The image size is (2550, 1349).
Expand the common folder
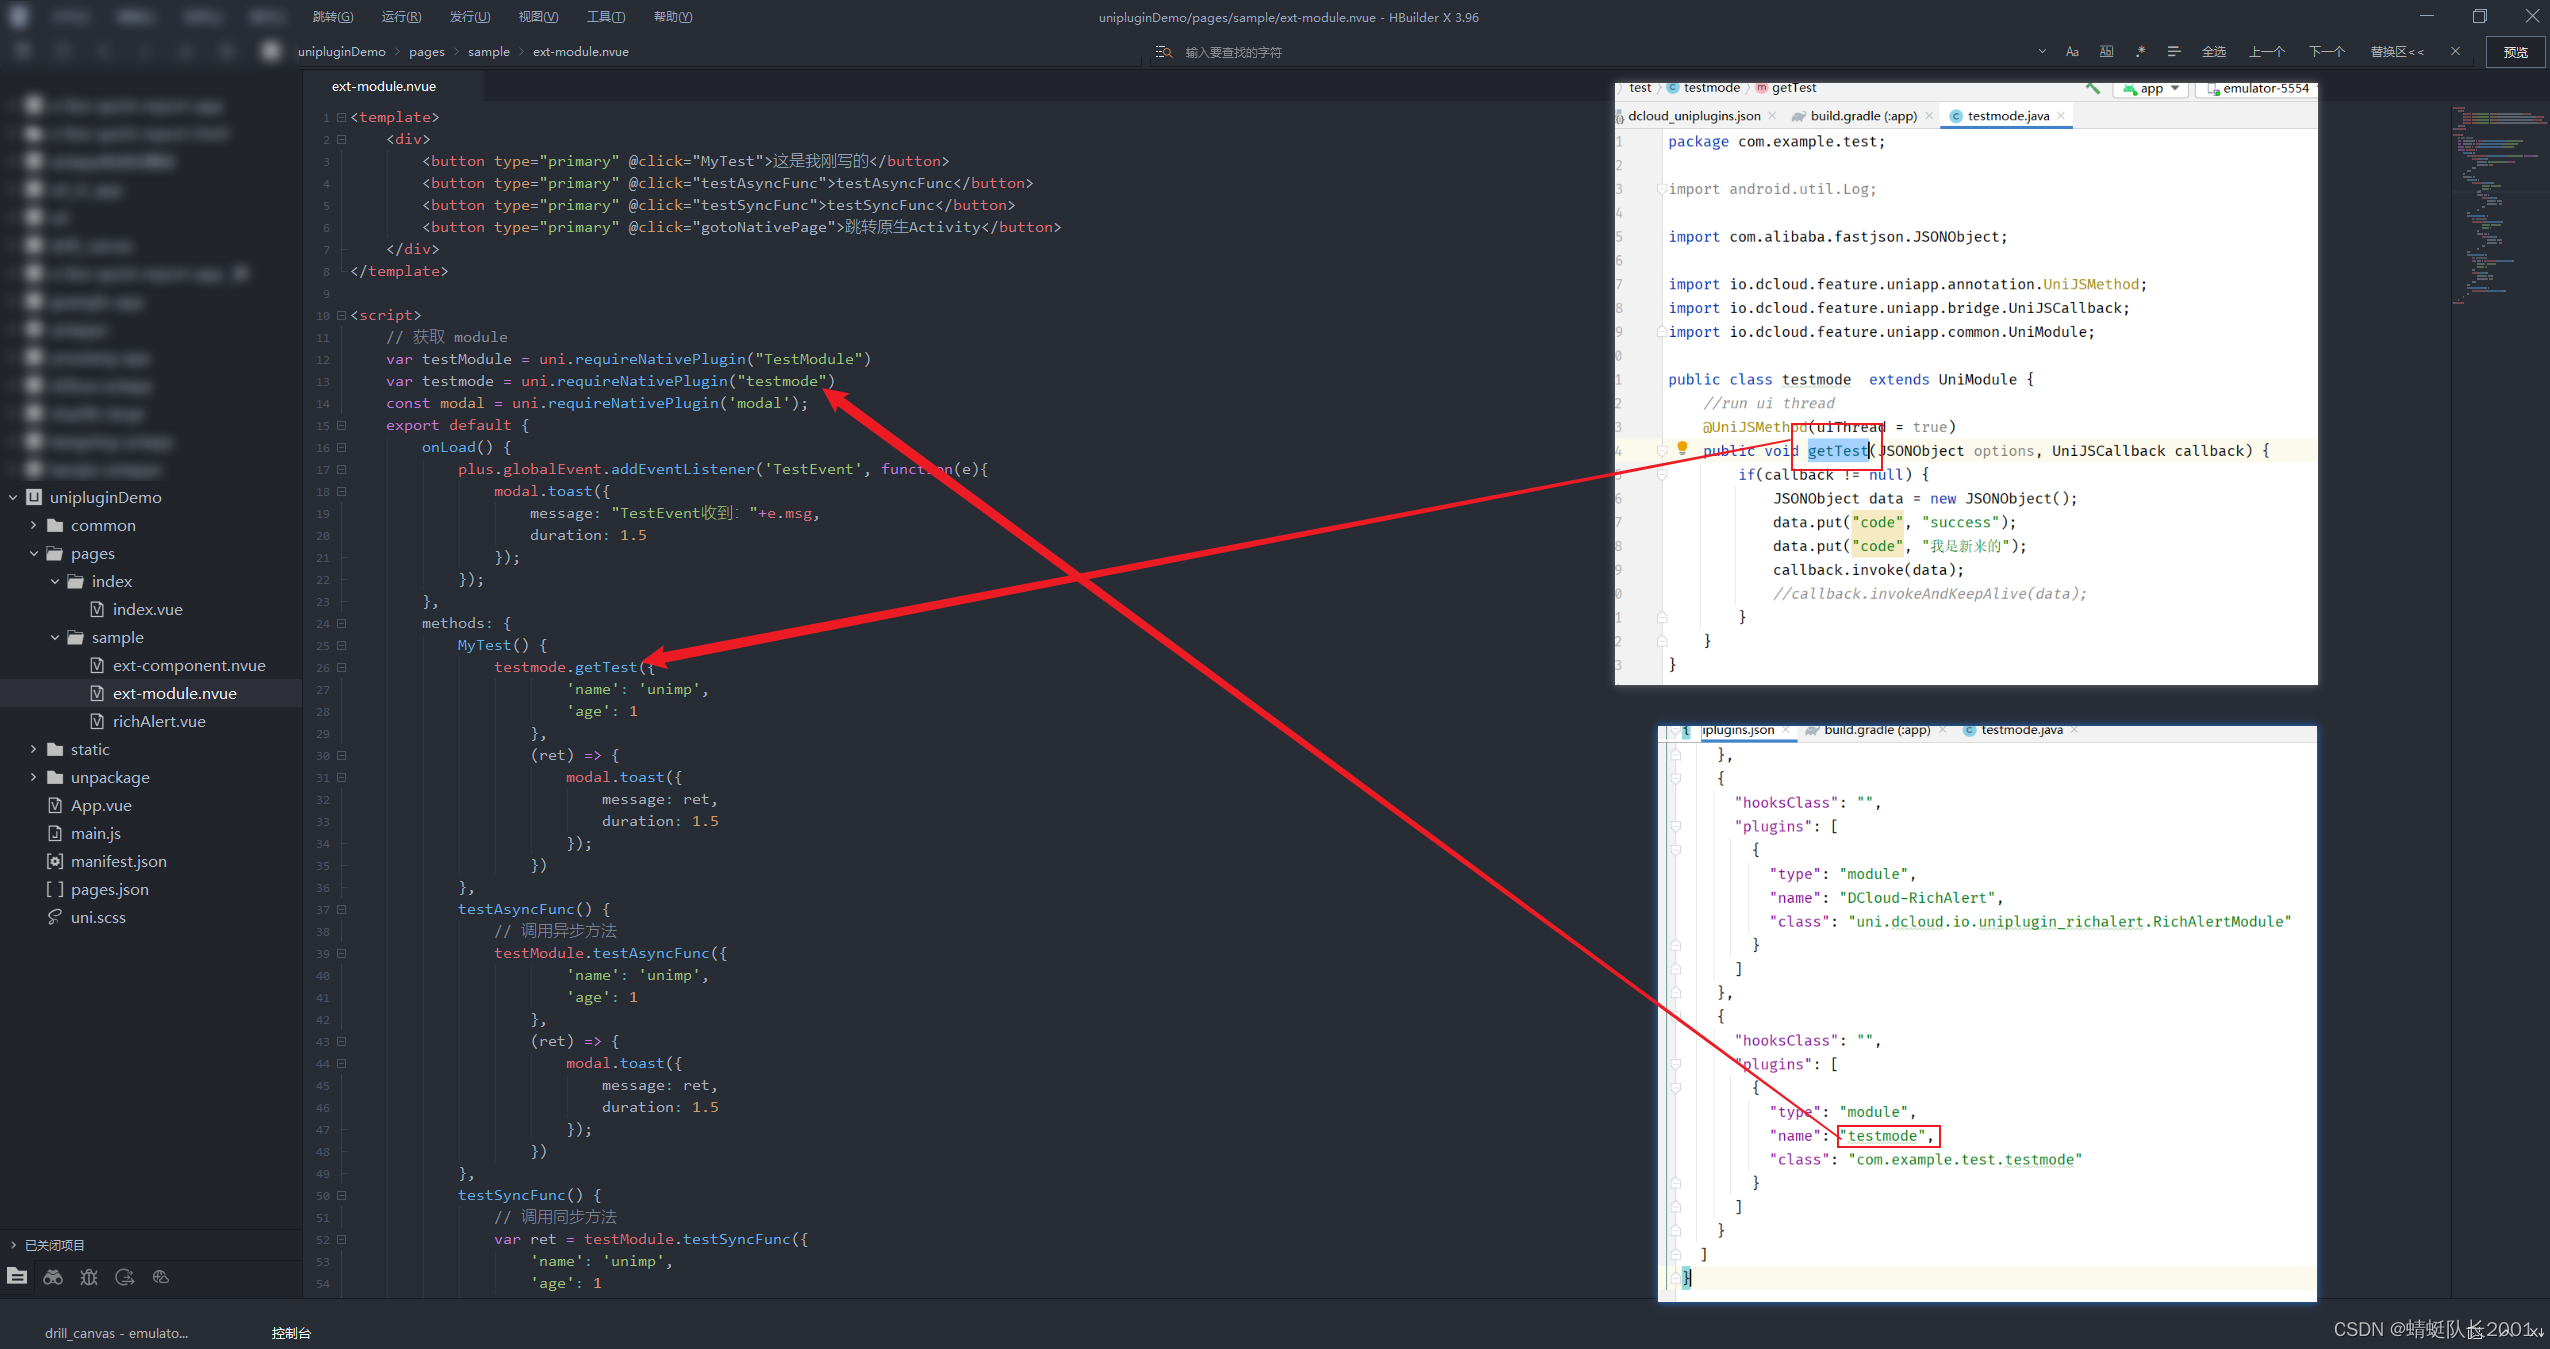coord(33,525)
